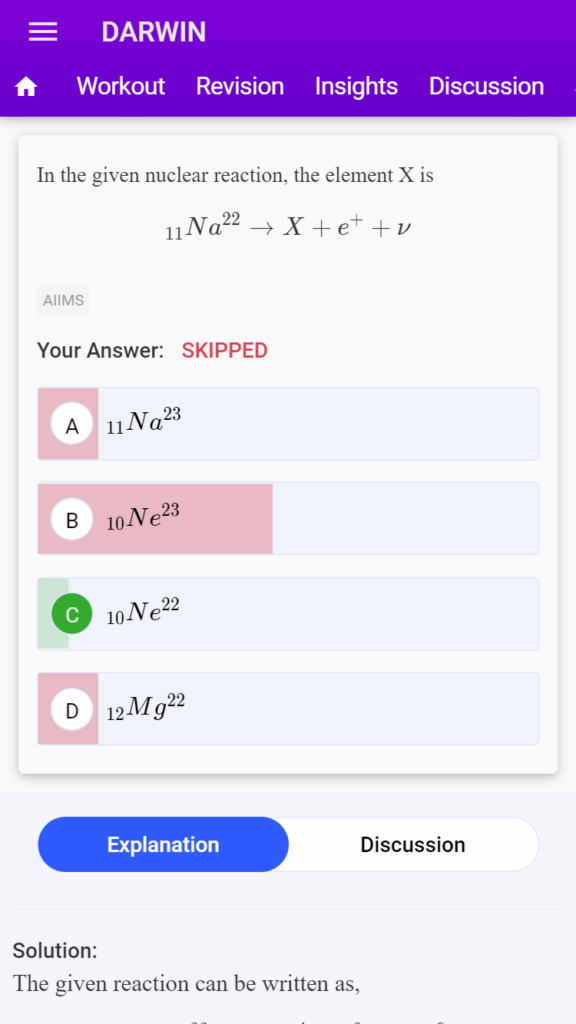Image resolution: width=576 pixels, height=1024 pixels.
Task: Choose answer row 10Ne22
Action: [x=288, y=614]
